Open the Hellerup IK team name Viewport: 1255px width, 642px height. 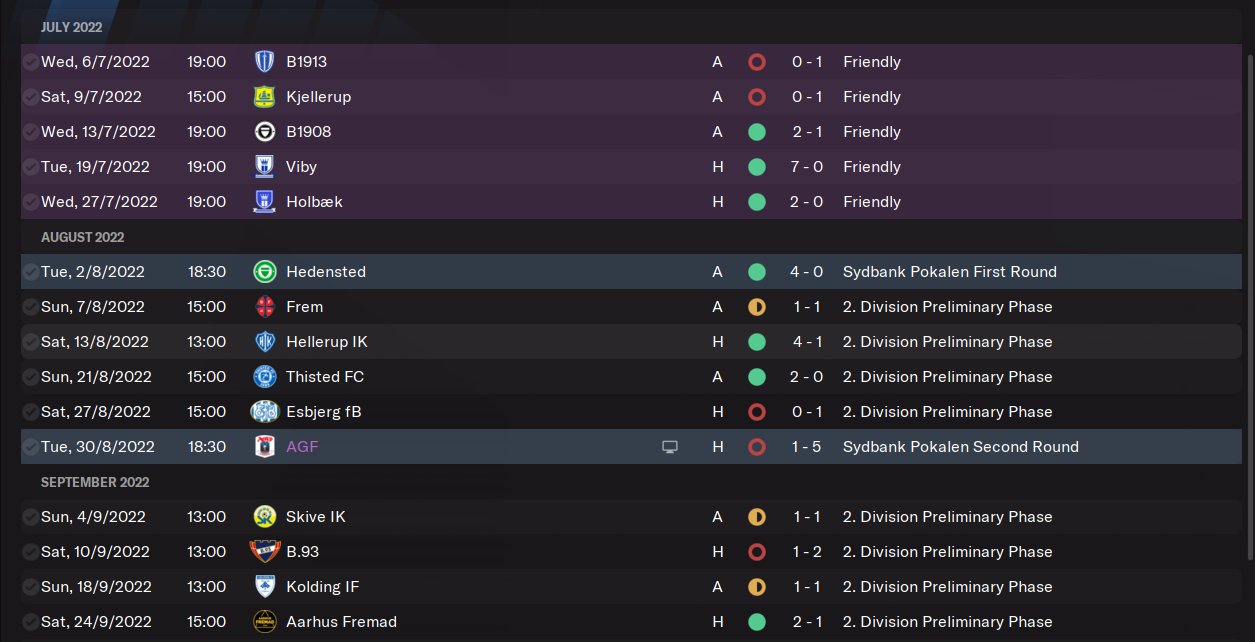(326, 342)
